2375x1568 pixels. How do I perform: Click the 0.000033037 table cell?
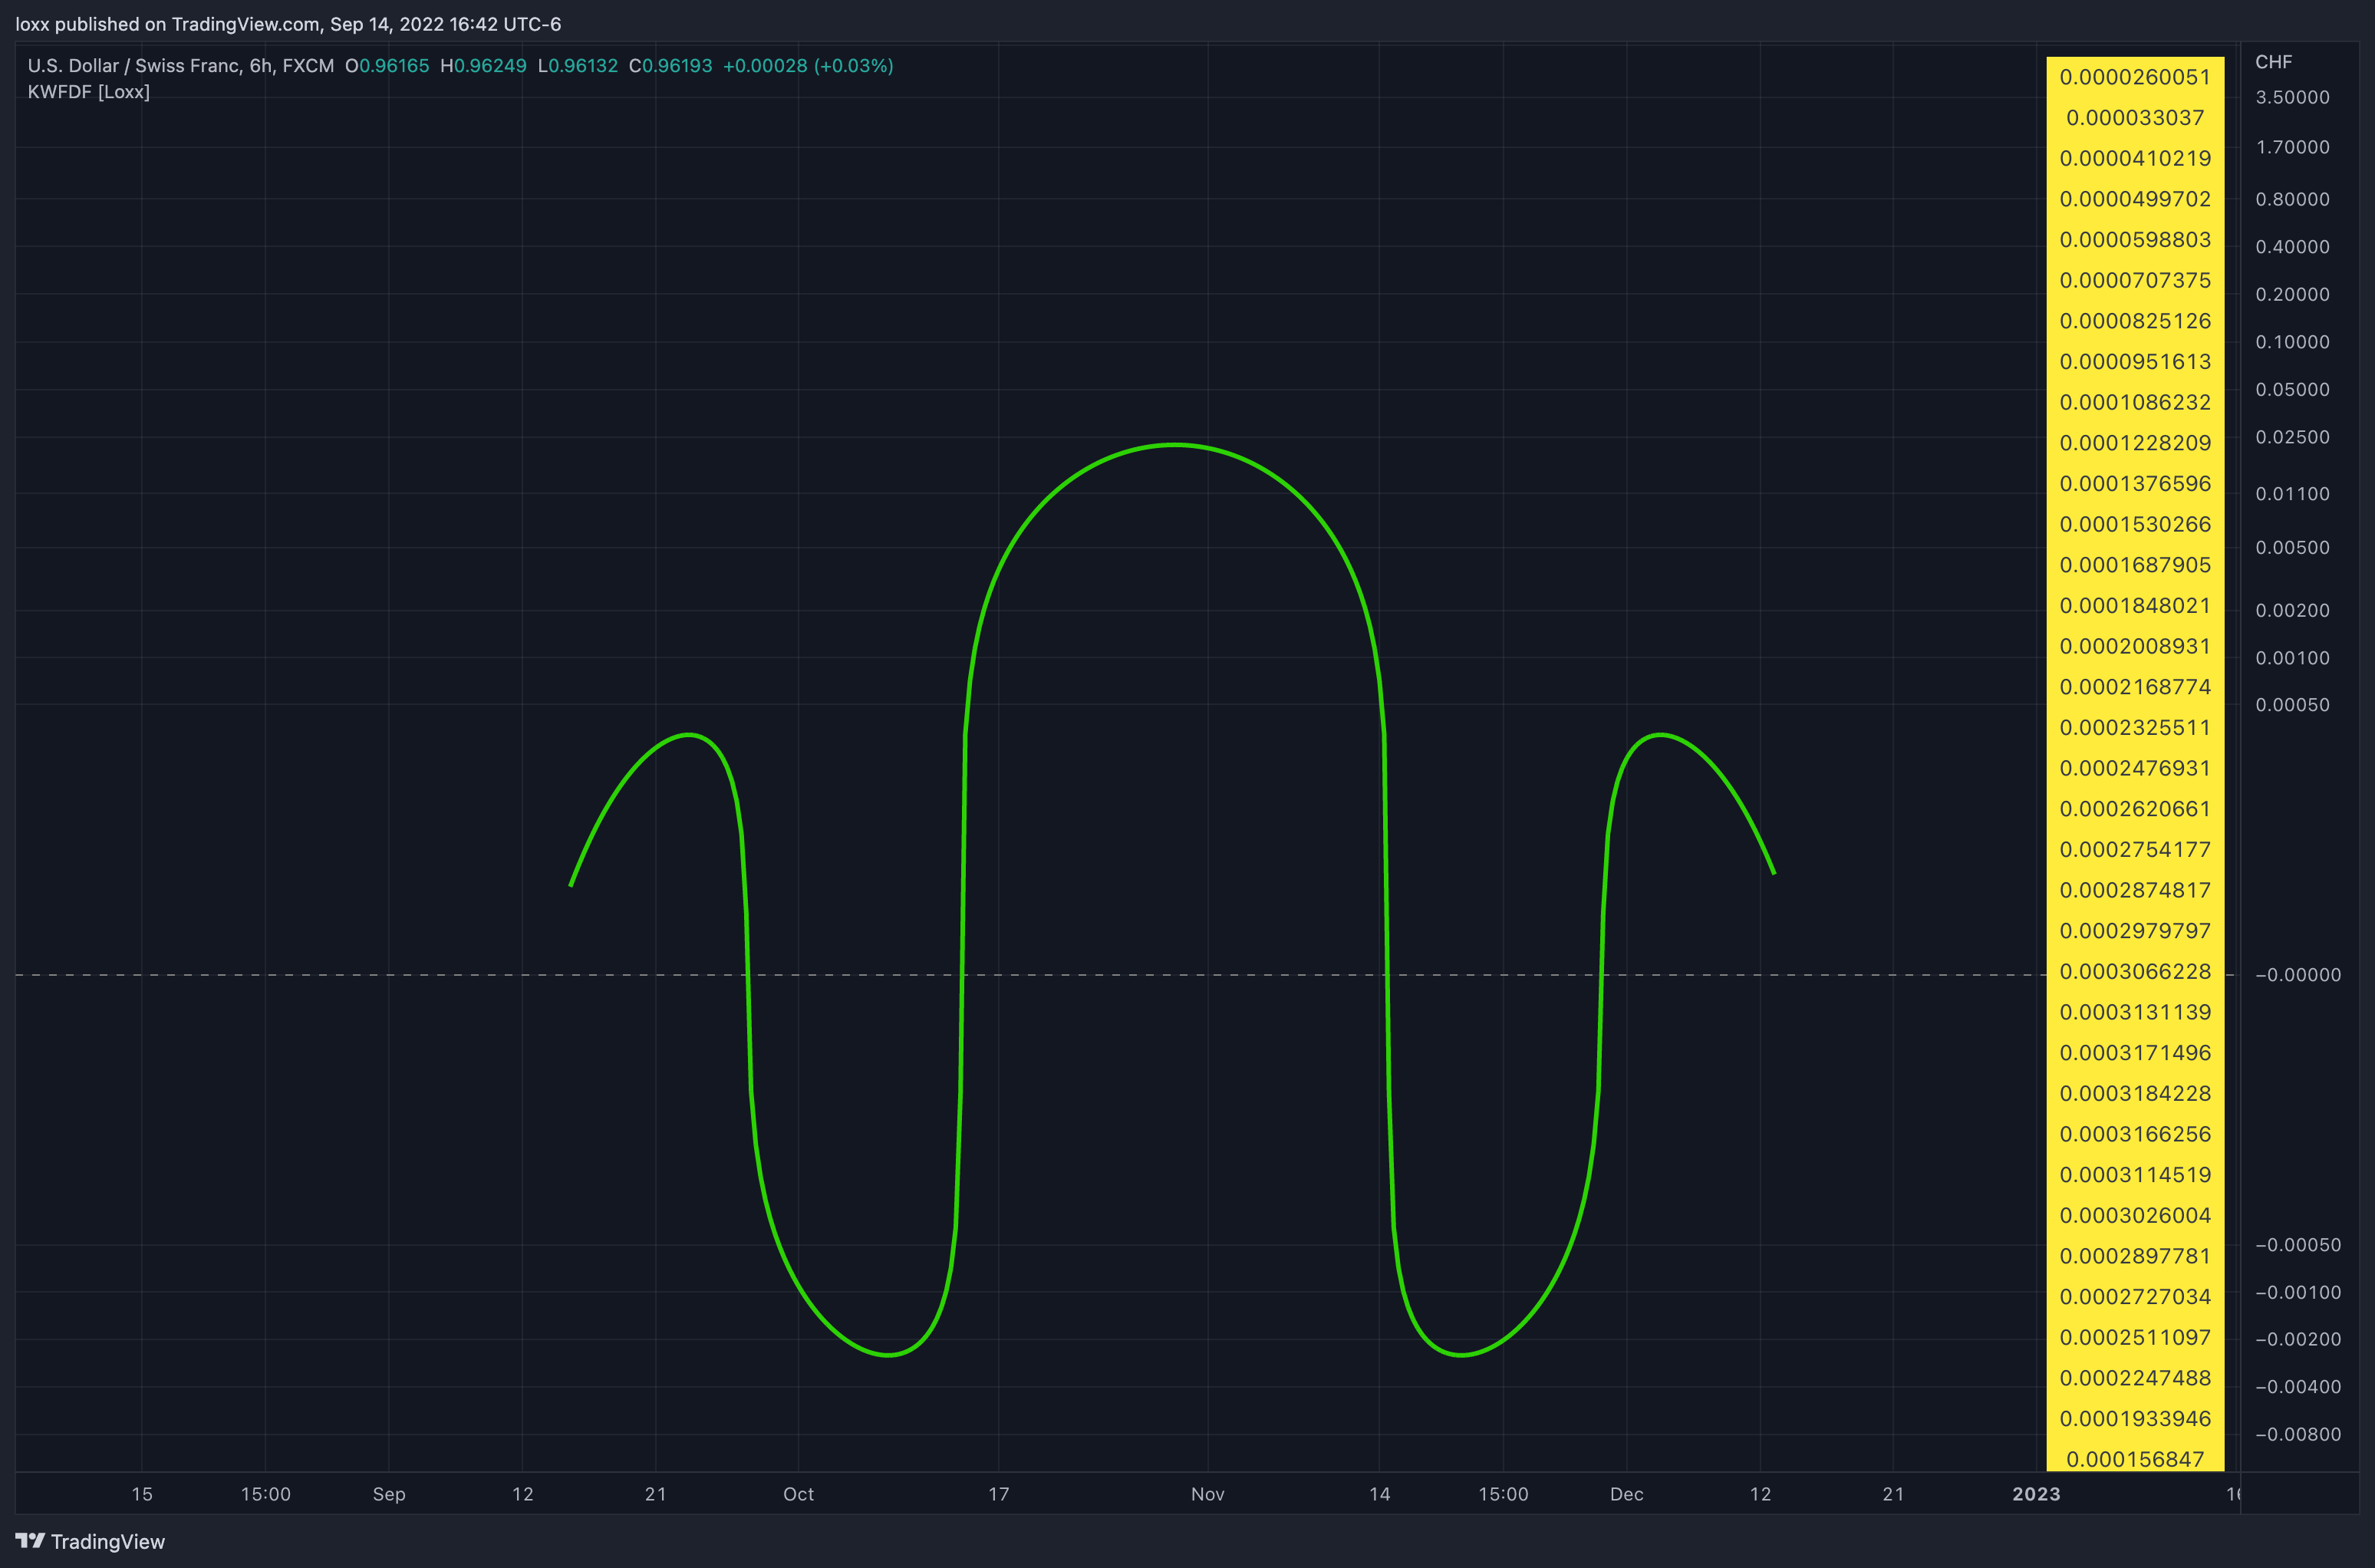[2135, 118]
